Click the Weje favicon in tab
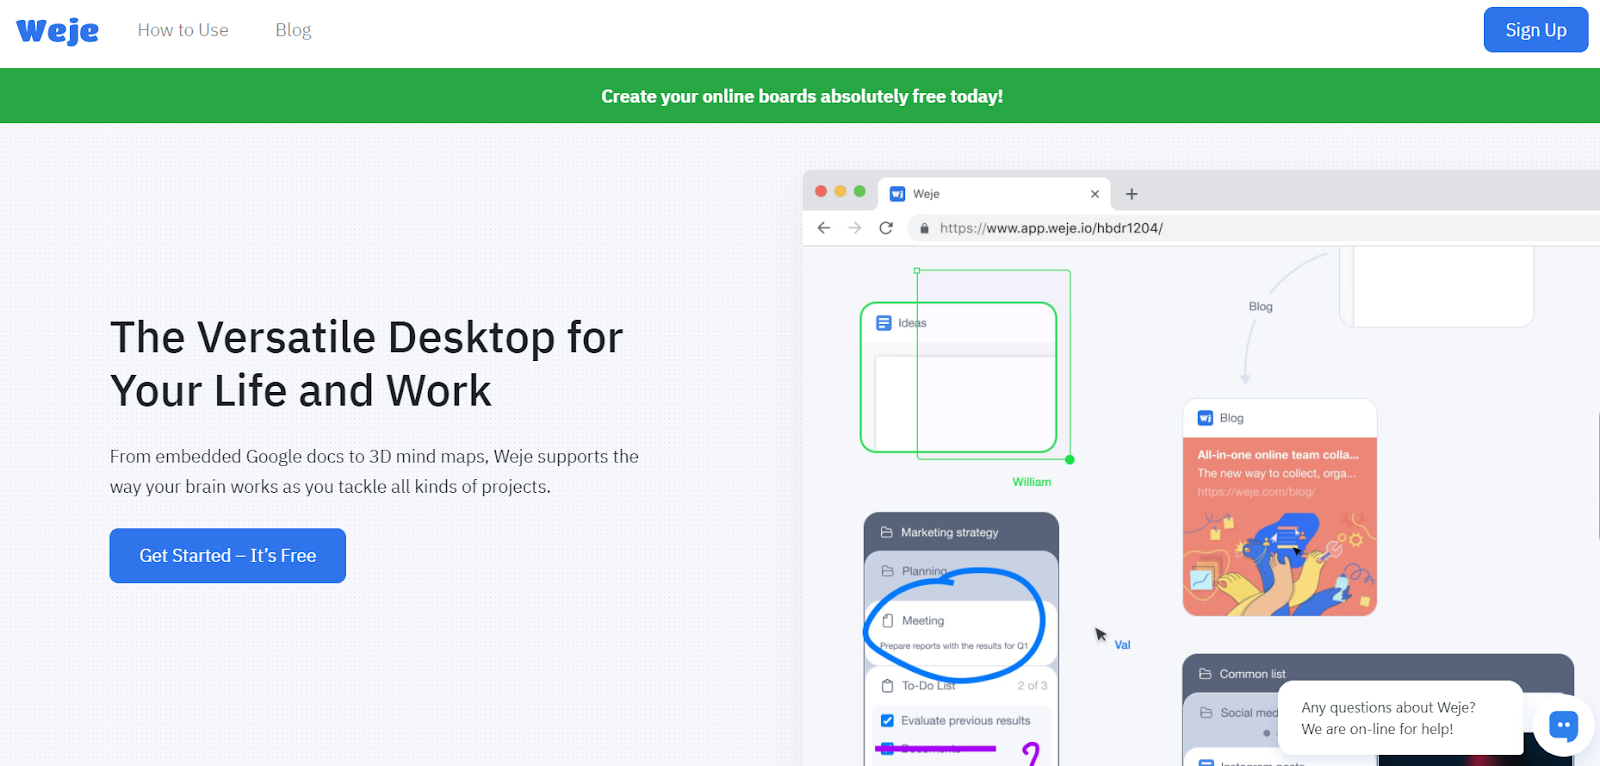 (897, 194)
